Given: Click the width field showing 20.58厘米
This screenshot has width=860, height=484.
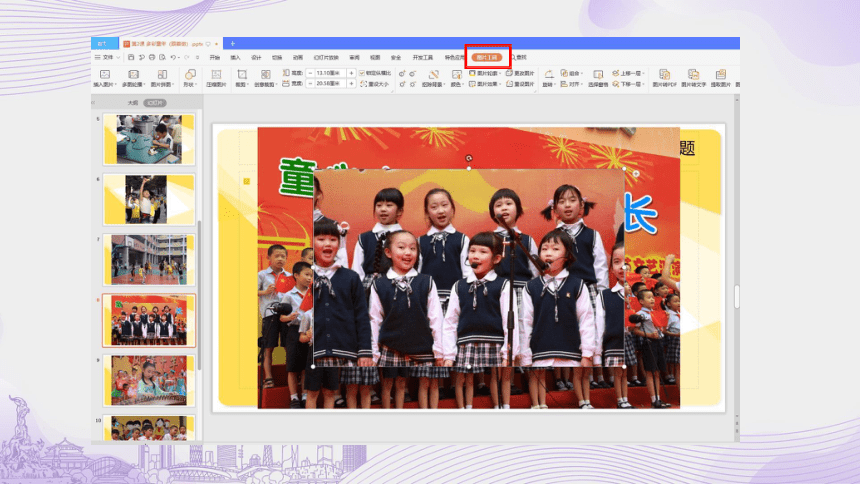Looking at the screenshot, I should click(x=331, y=83).
